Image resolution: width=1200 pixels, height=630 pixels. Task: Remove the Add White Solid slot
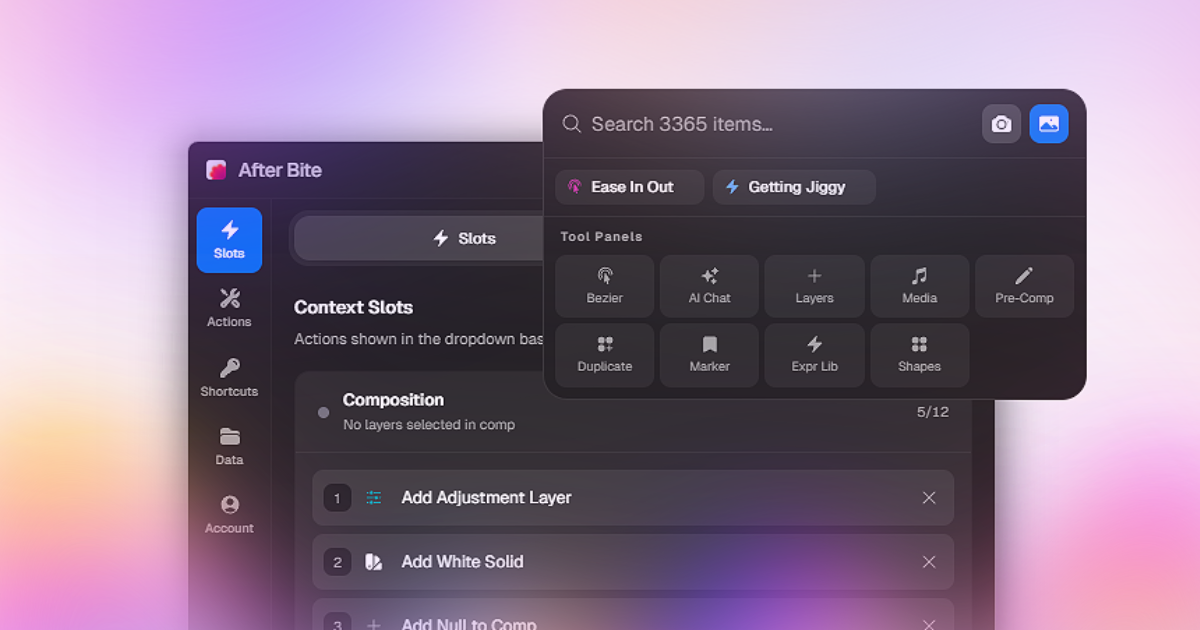click(929, 562)
